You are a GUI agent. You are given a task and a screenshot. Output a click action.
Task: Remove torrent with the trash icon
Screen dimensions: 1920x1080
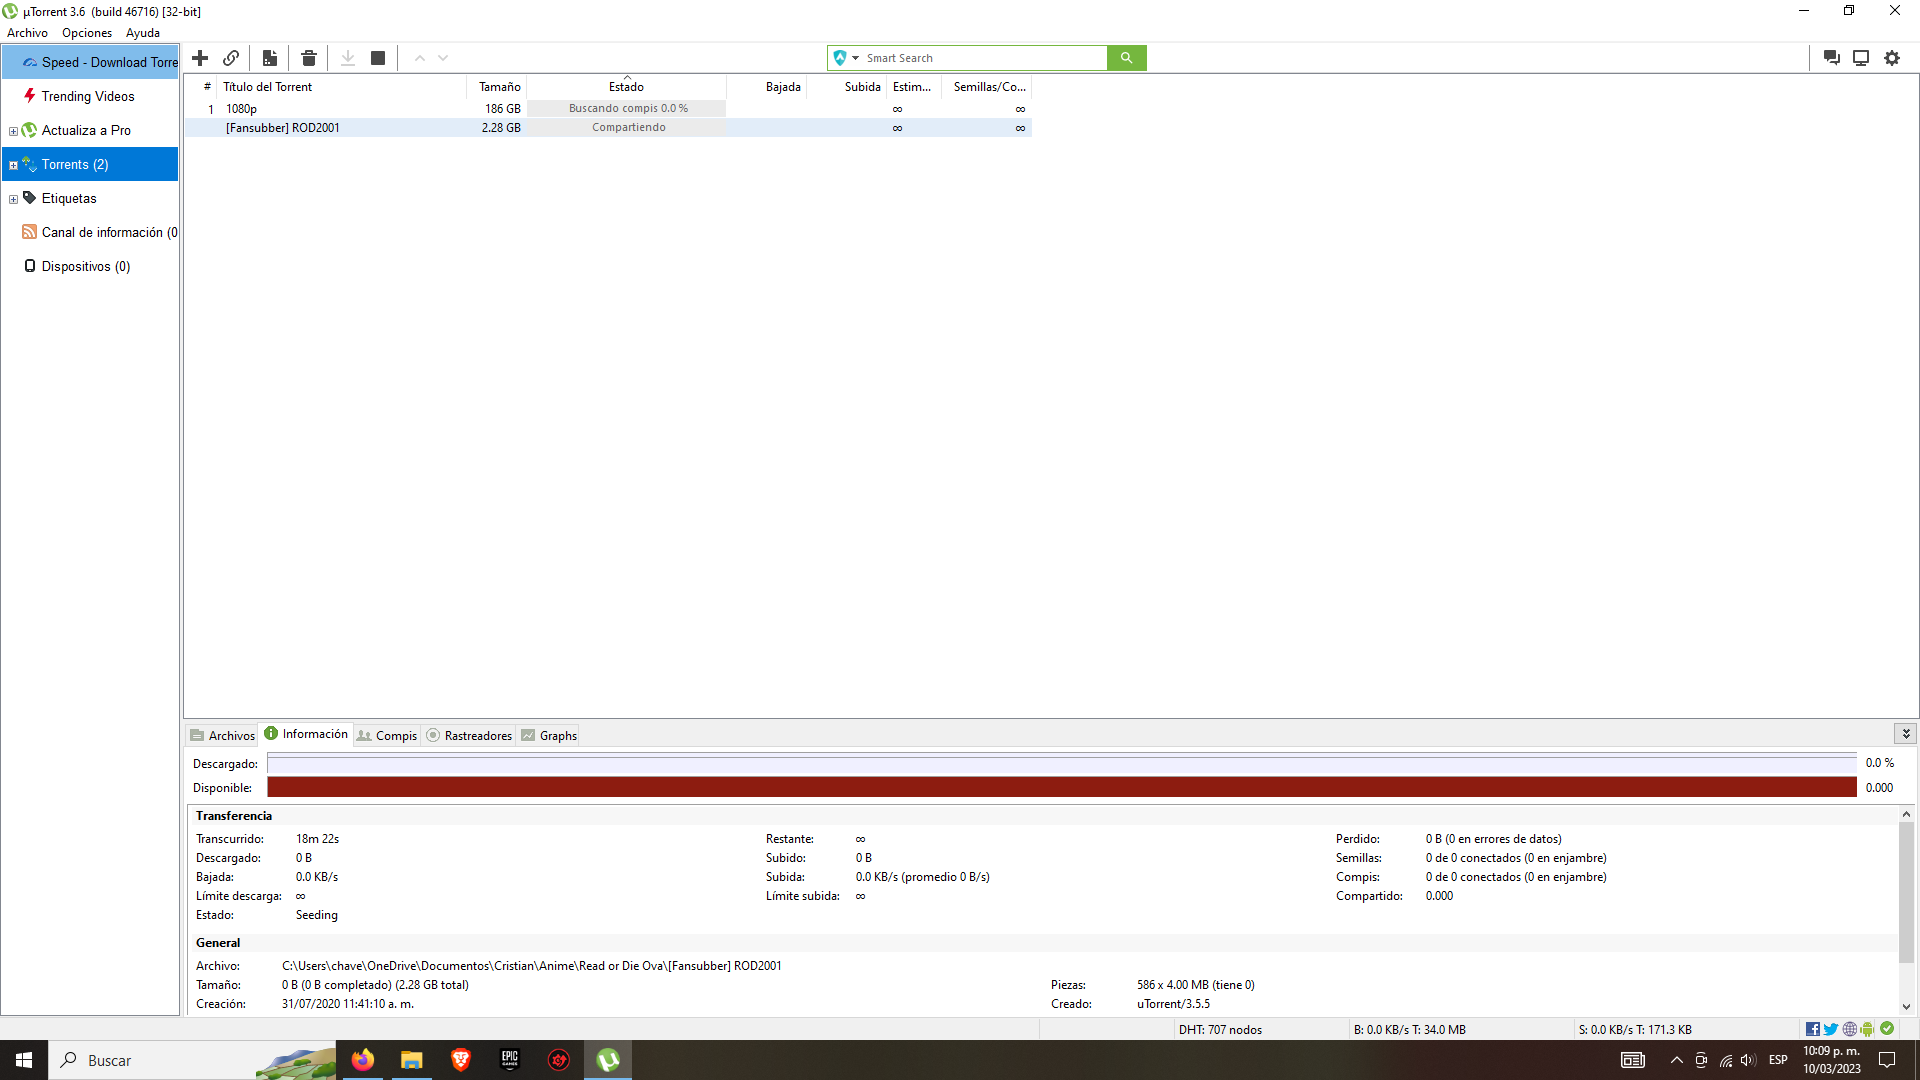[x=309, y=58]
